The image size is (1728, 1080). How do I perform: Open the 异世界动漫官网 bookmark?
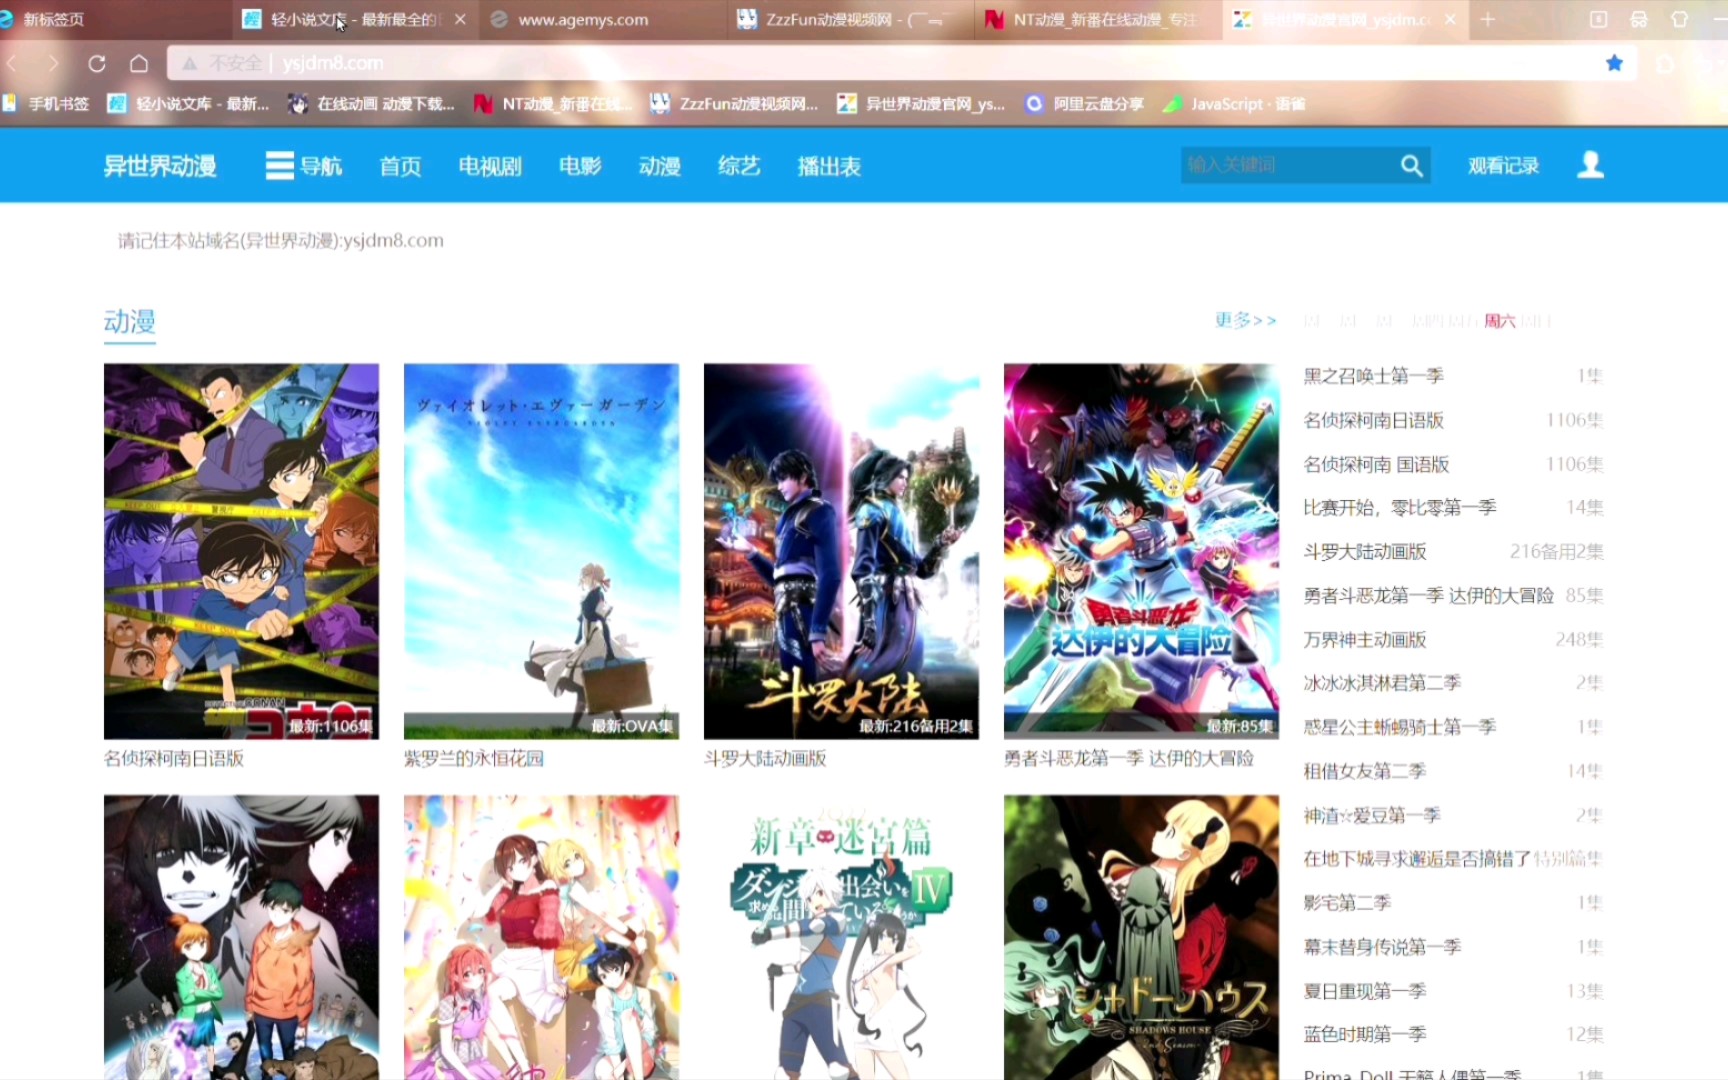922,104
